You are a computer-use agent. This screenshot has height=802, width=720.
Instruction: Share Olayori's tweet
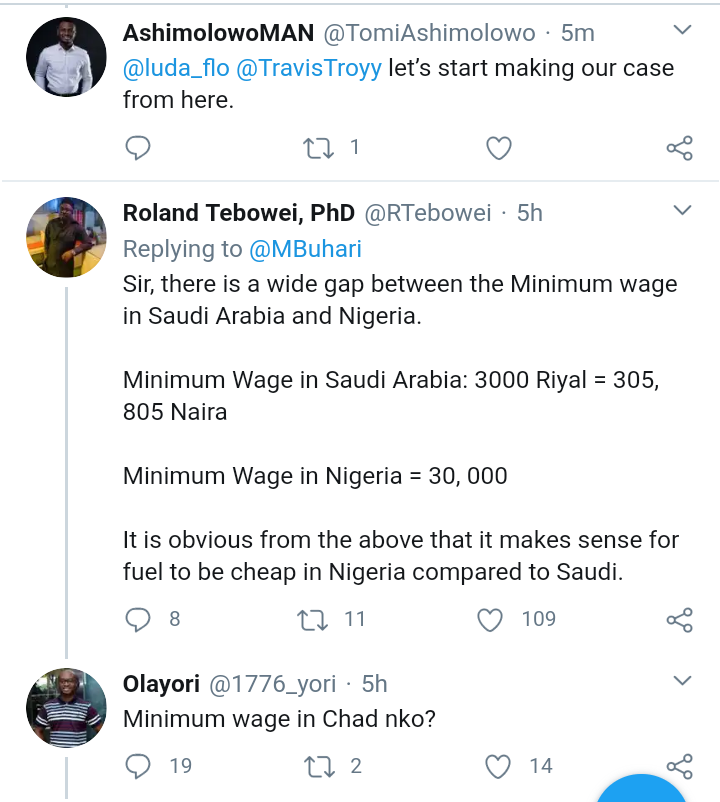[x=679, y=767]
